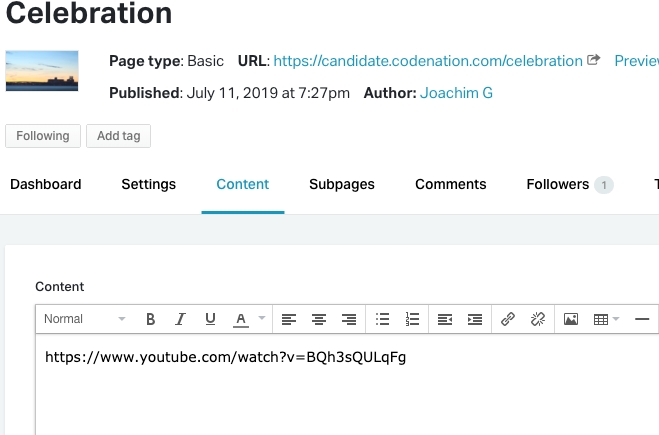Open the Comments tab
This screenshot has width=659, height=435.
coord(450,184)
